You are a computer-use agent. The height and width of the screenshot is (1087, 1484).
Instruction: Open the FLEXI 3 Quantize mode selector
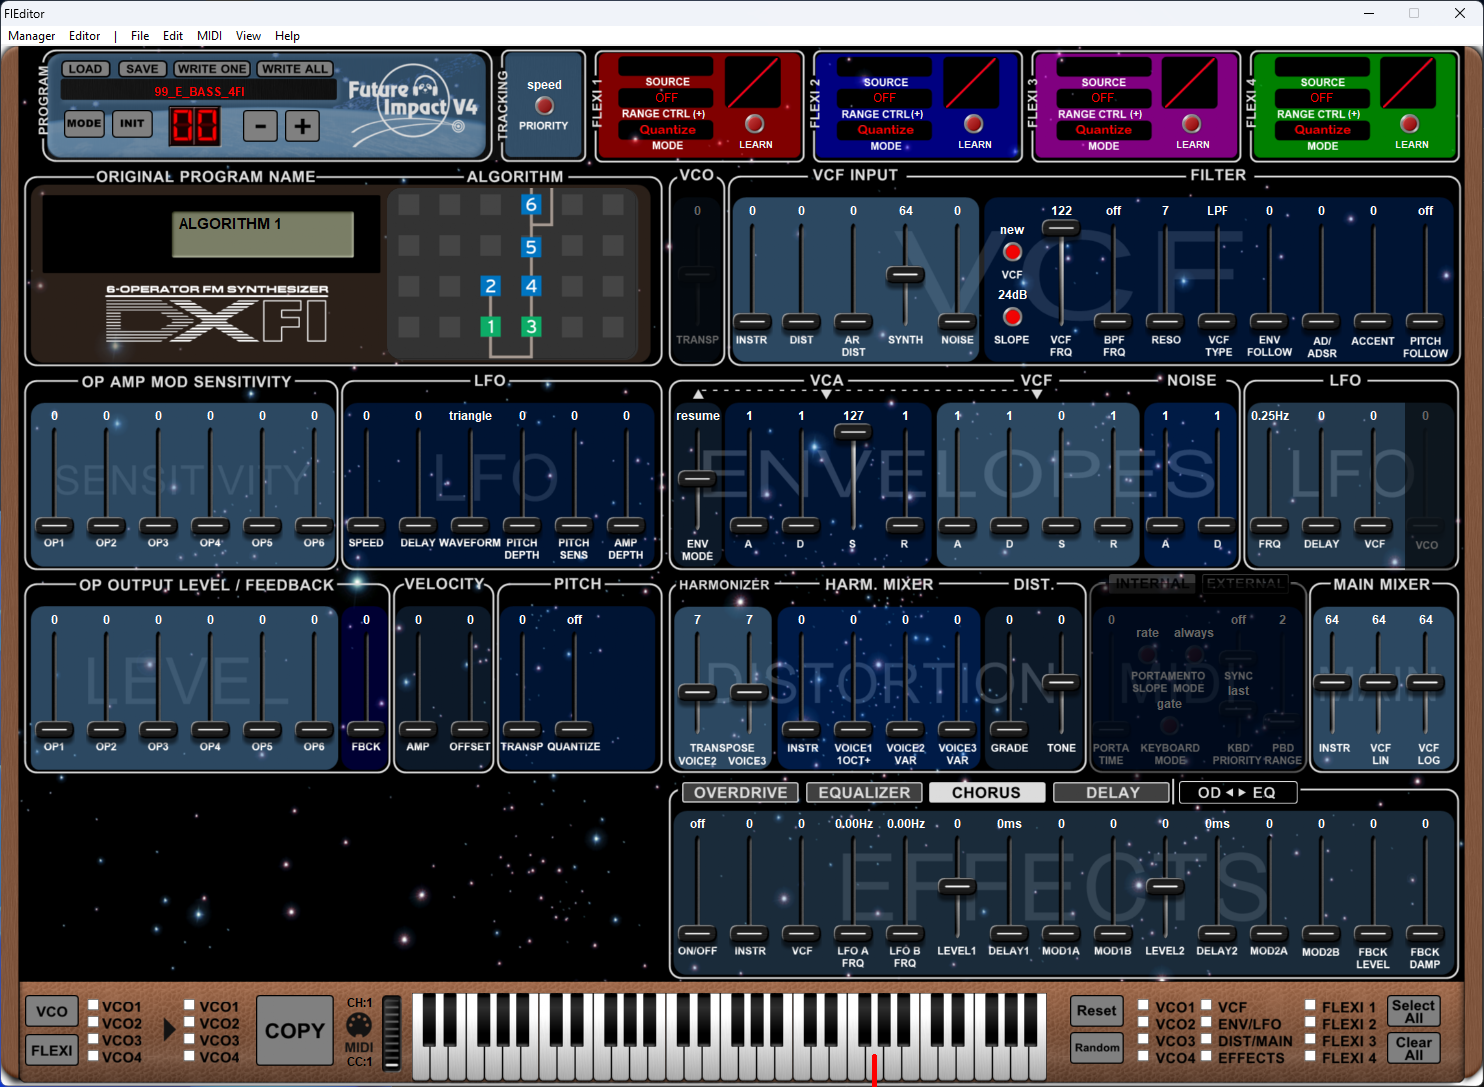[x=1103, y=130]
